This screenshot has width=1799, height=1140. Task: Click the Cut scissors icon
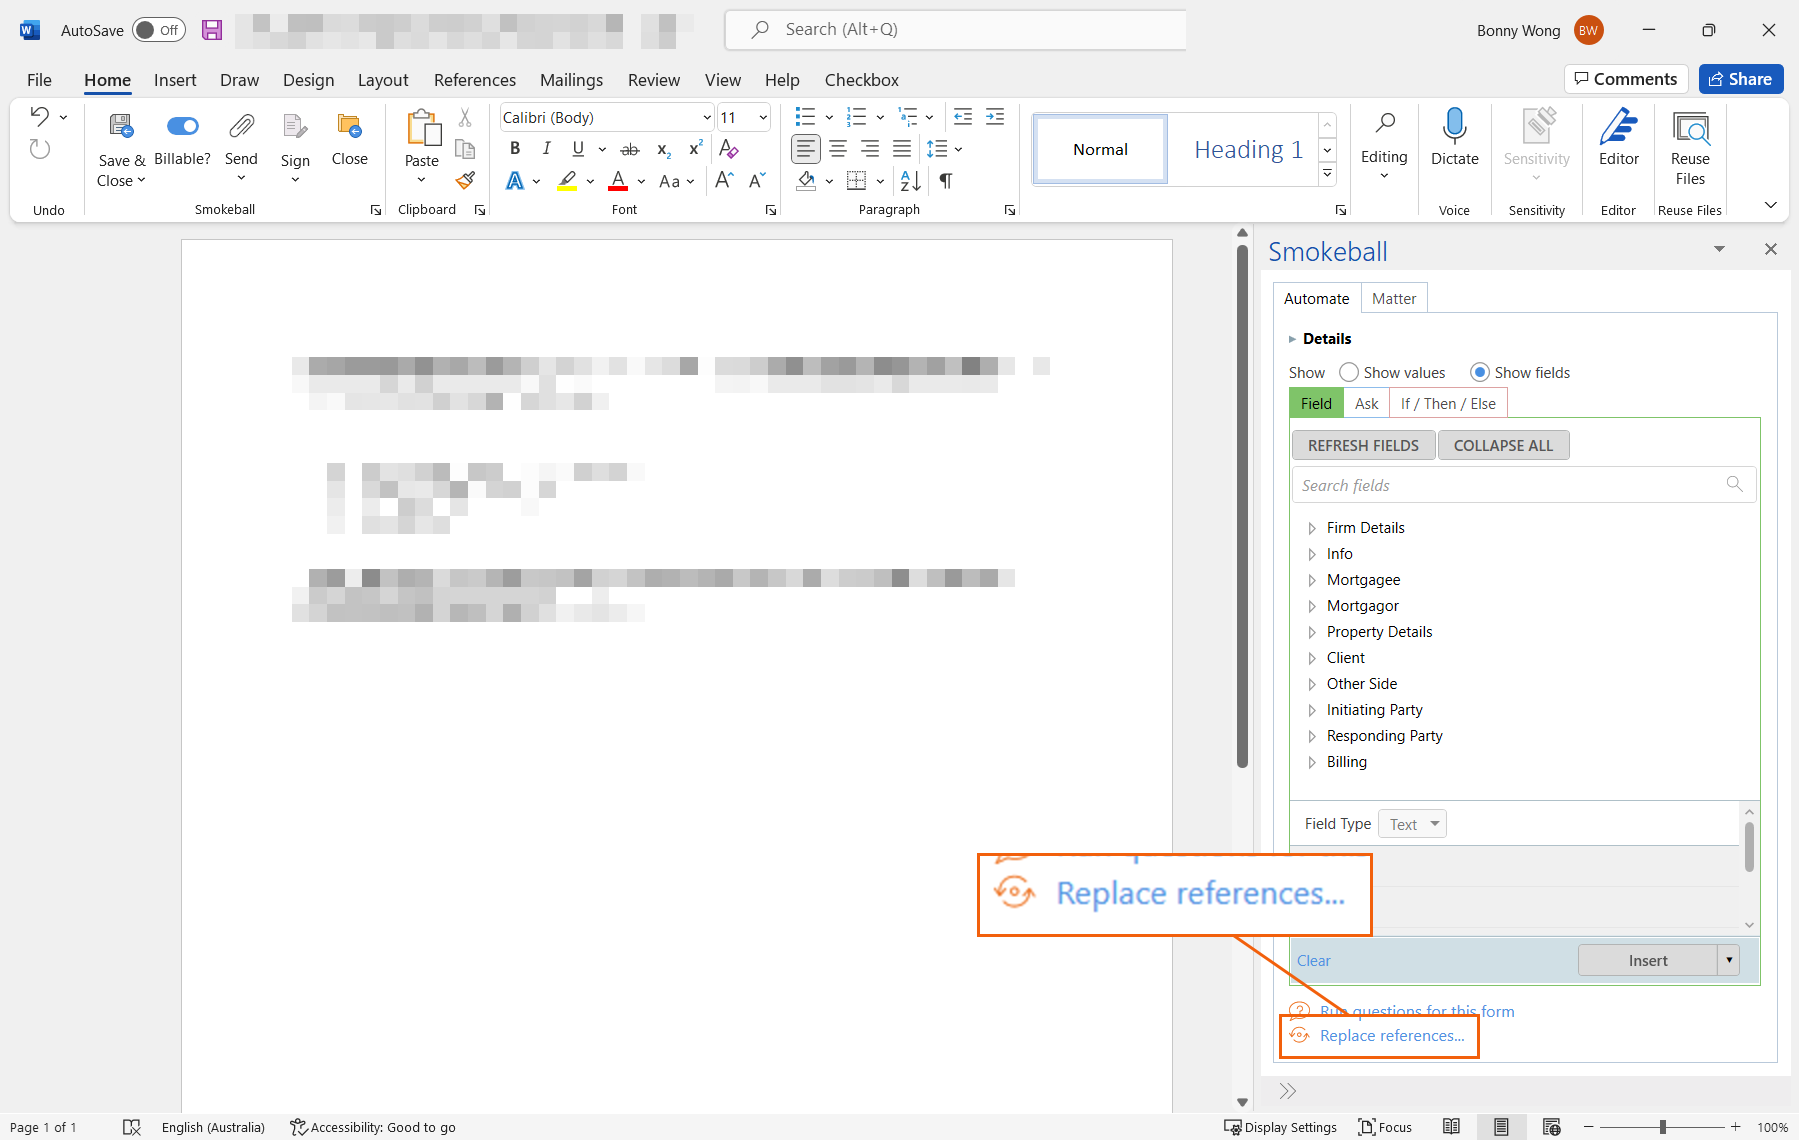pos(465,117)
